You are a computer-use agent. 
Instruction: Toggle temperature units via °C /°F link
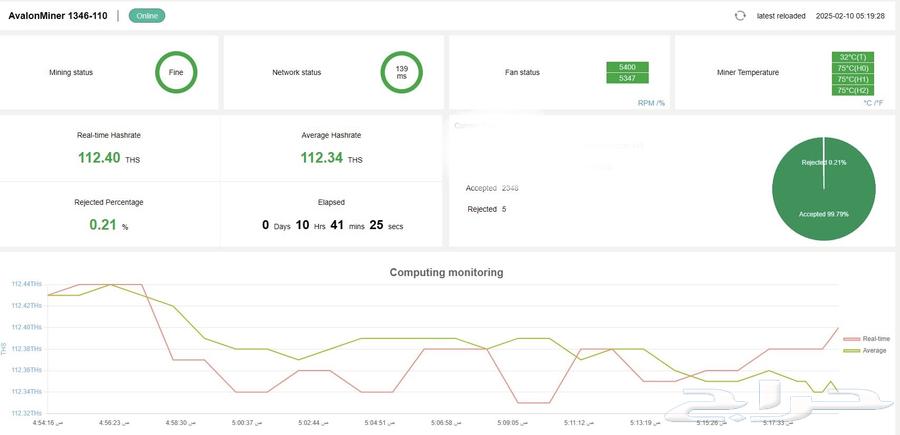(x=874, y=103)
